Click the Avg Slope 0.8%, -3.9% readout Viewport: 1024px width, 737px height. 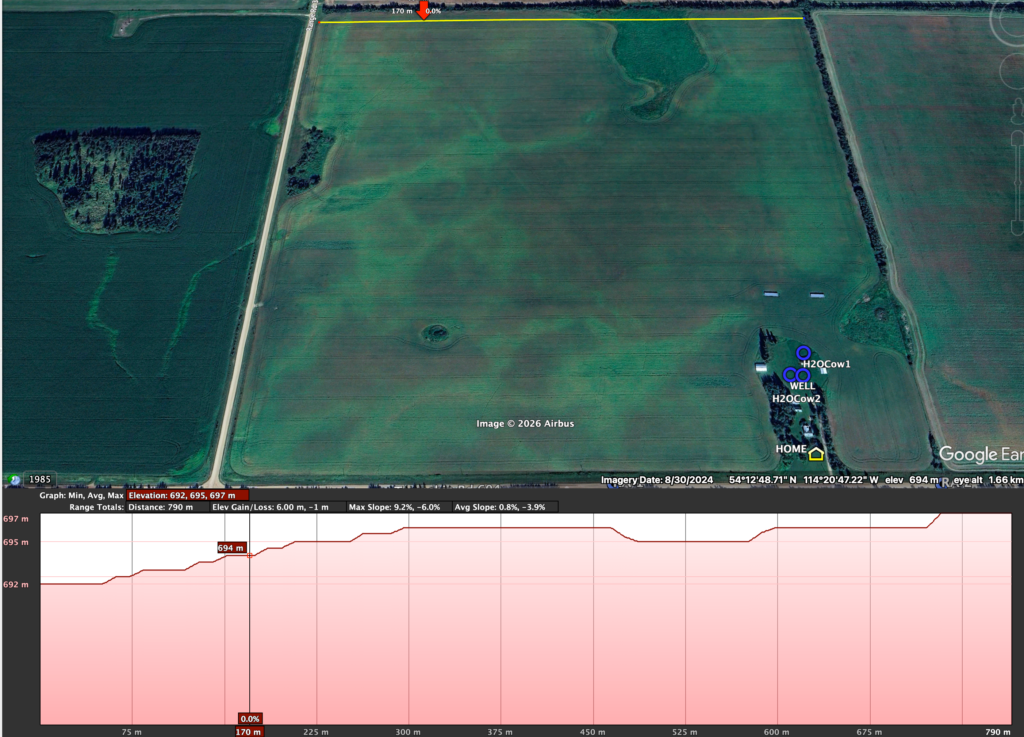pyautogui.click(x=505, y=507)
